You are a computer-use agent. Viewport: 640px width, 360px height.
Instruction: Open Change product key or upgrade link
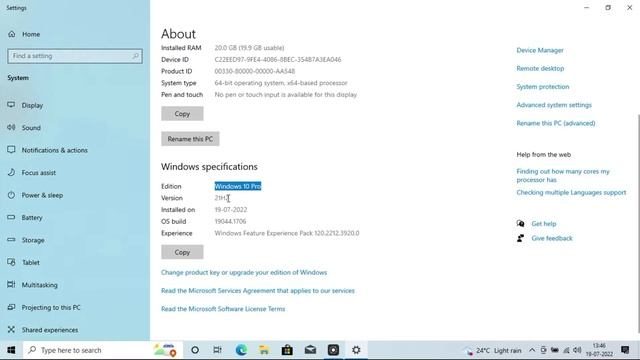point(244,272)
